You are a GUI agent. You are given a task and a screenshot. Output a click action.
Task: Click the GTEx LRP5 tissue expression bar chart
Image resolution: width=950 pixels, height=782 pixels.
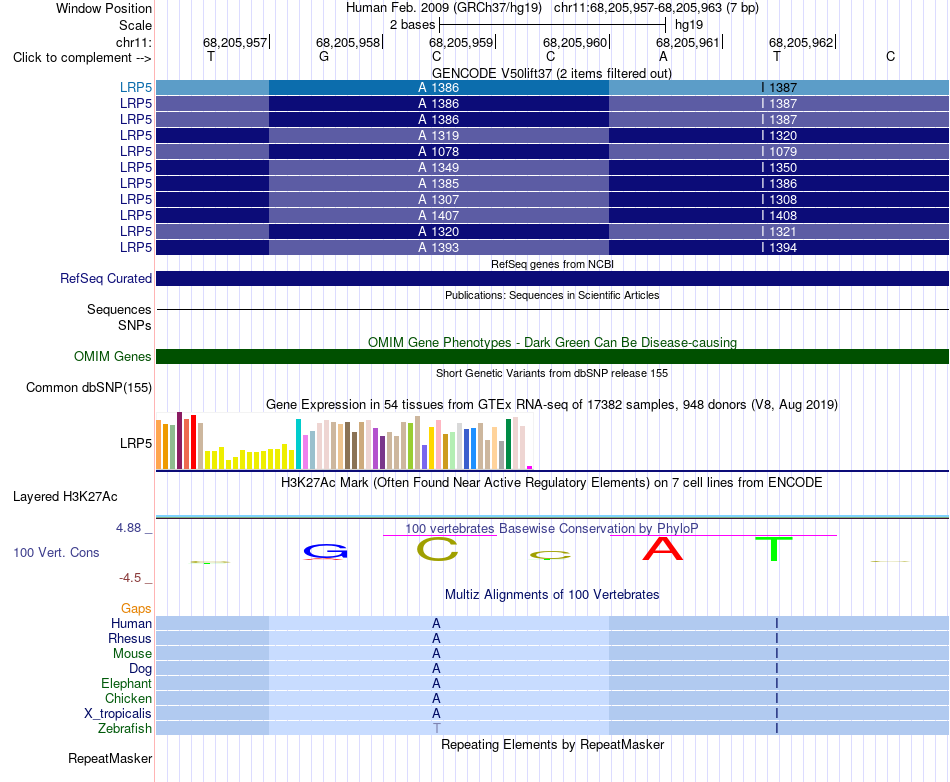(x=344, y=441)
